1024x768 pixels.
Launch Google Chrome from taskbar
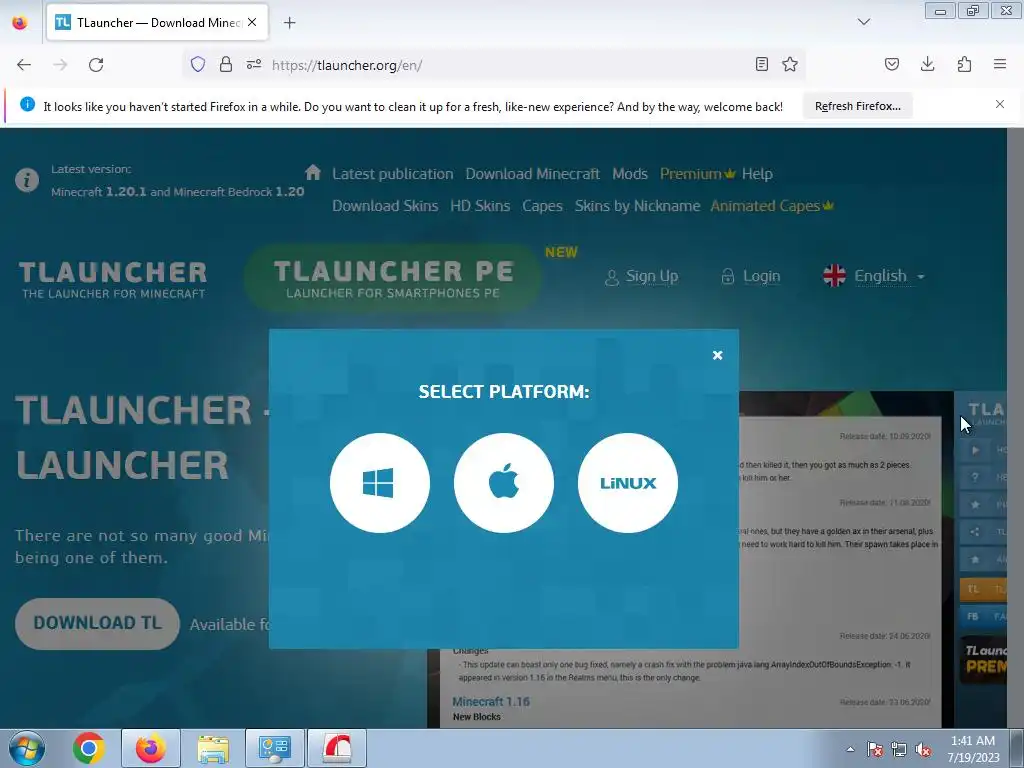pyautogui.click(x=89, y=748)
